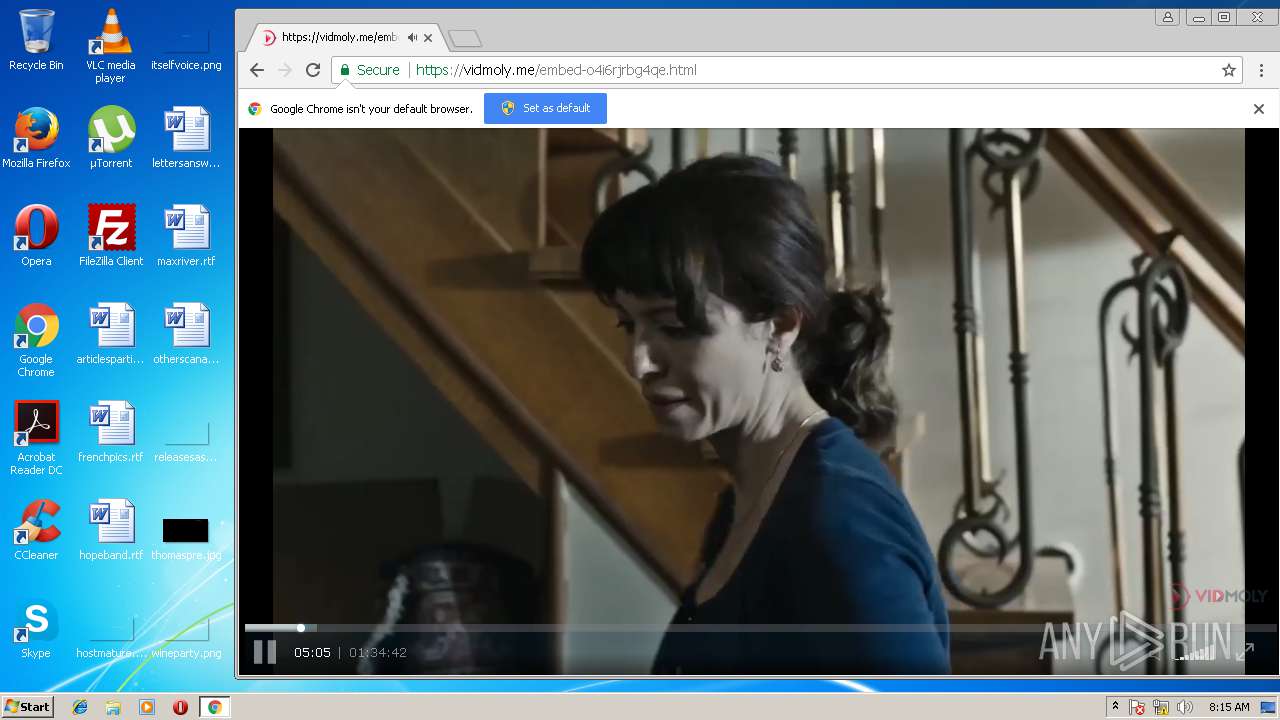Open FileZilla Client shortcut
The image size is (1280, 720).
pyautogui.click(x=110, y=236)
